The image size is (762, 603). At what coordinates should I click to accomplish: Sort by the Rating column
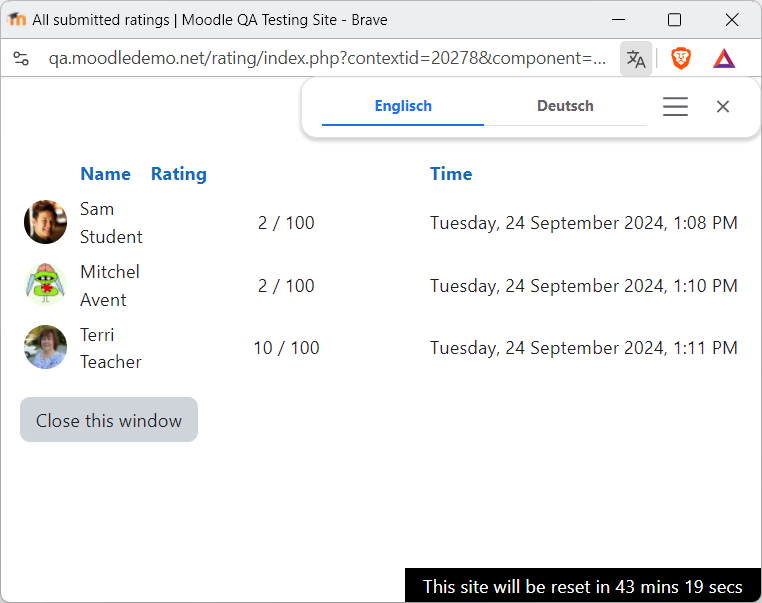179,174
